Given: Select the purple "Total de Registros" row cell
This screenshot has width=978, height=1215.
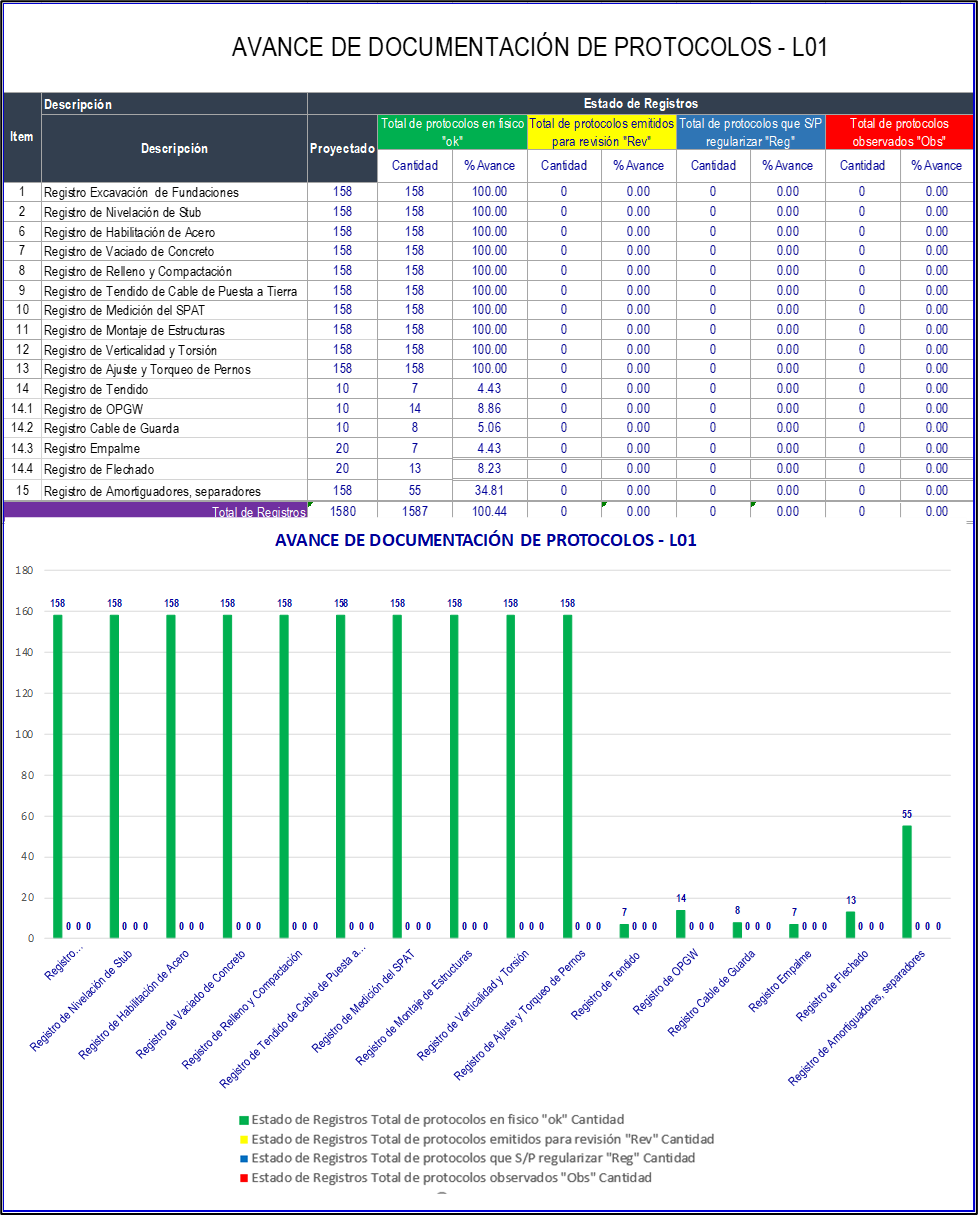Looking at the screenshot, I should tap(156, 511).
